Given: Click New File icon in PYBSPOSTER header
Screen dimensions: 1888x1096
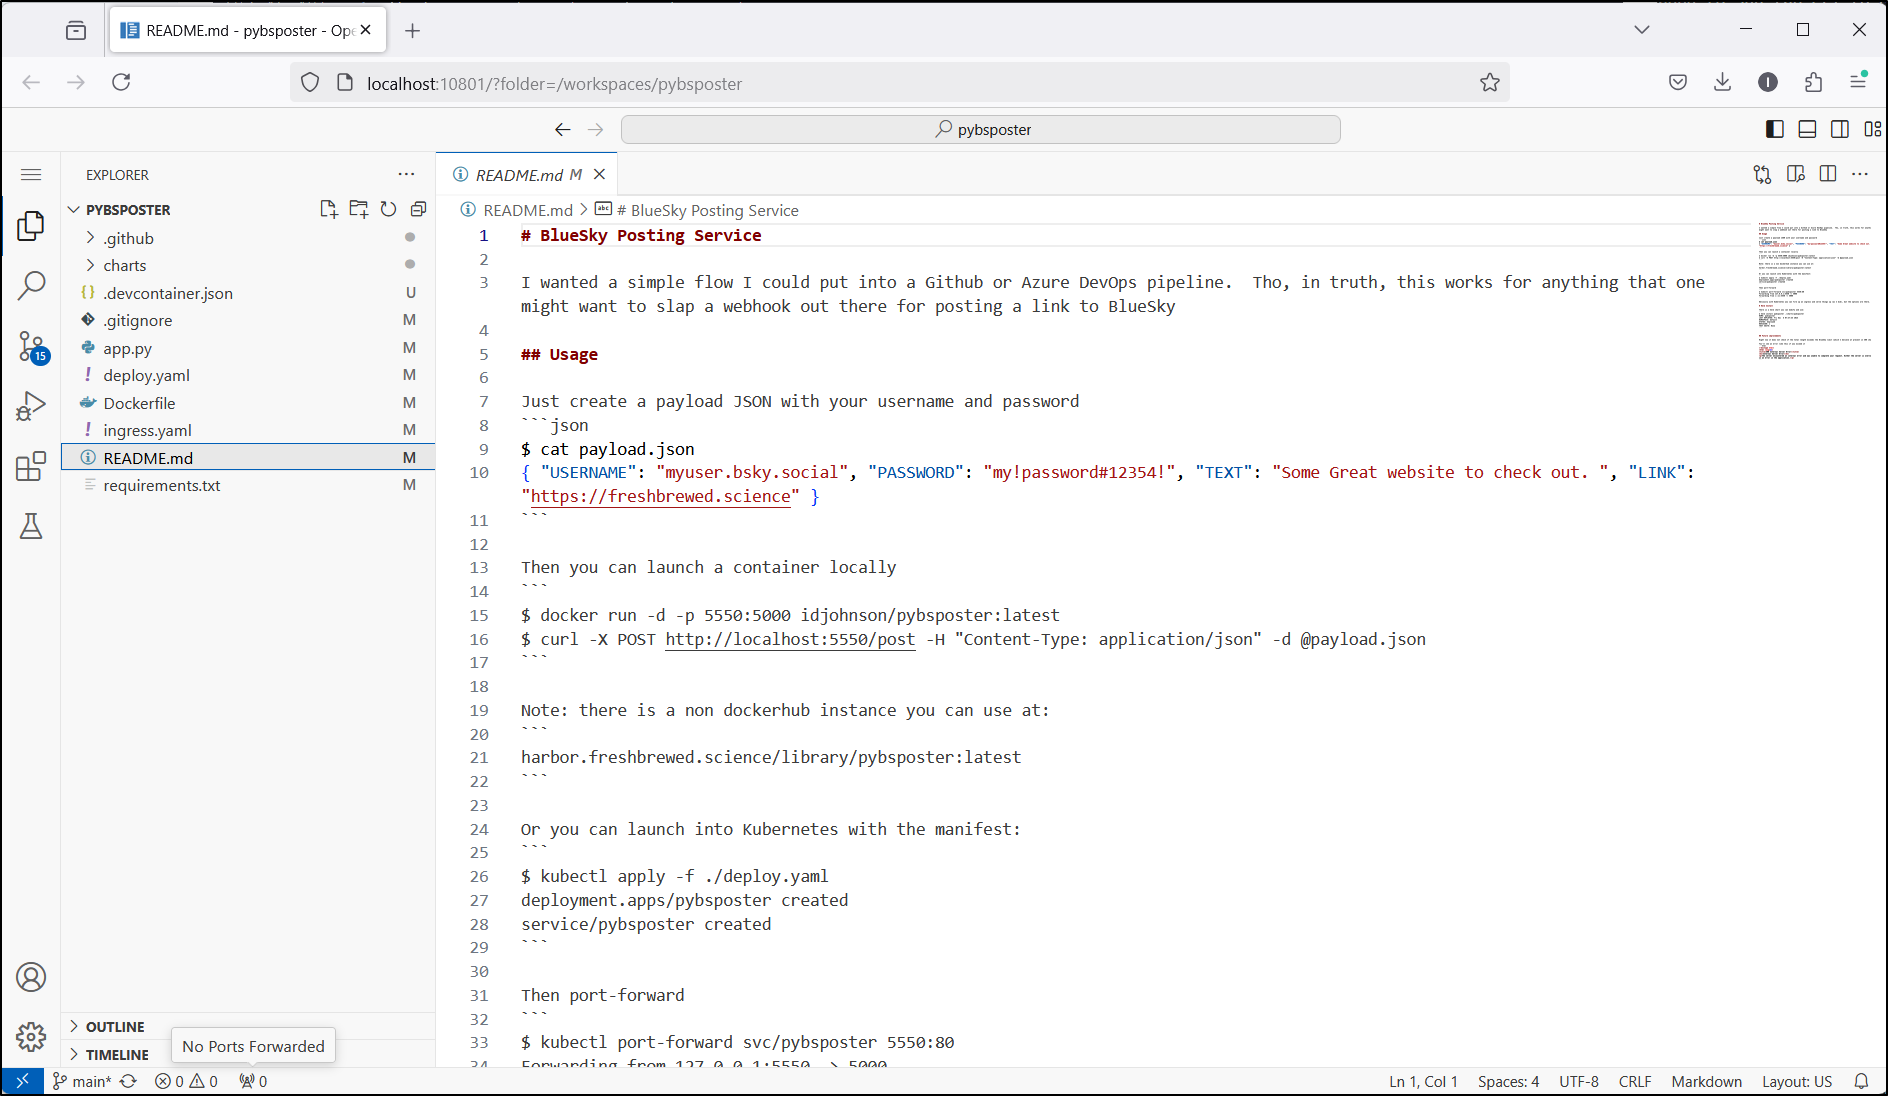Looking at the screenshot, I should pos(328,209).
